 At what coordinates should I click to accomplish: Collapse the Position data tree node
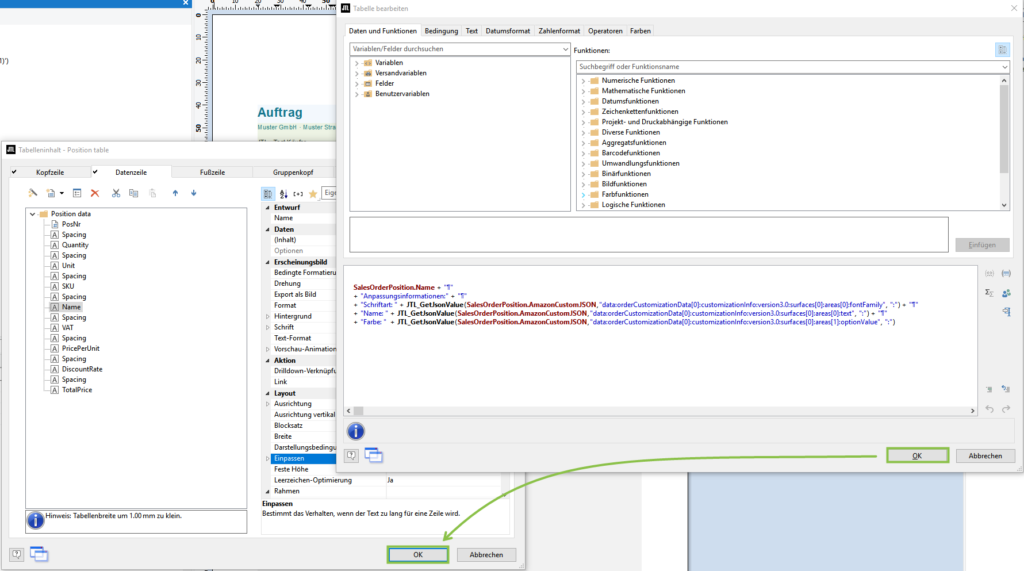tap(32, 214)
